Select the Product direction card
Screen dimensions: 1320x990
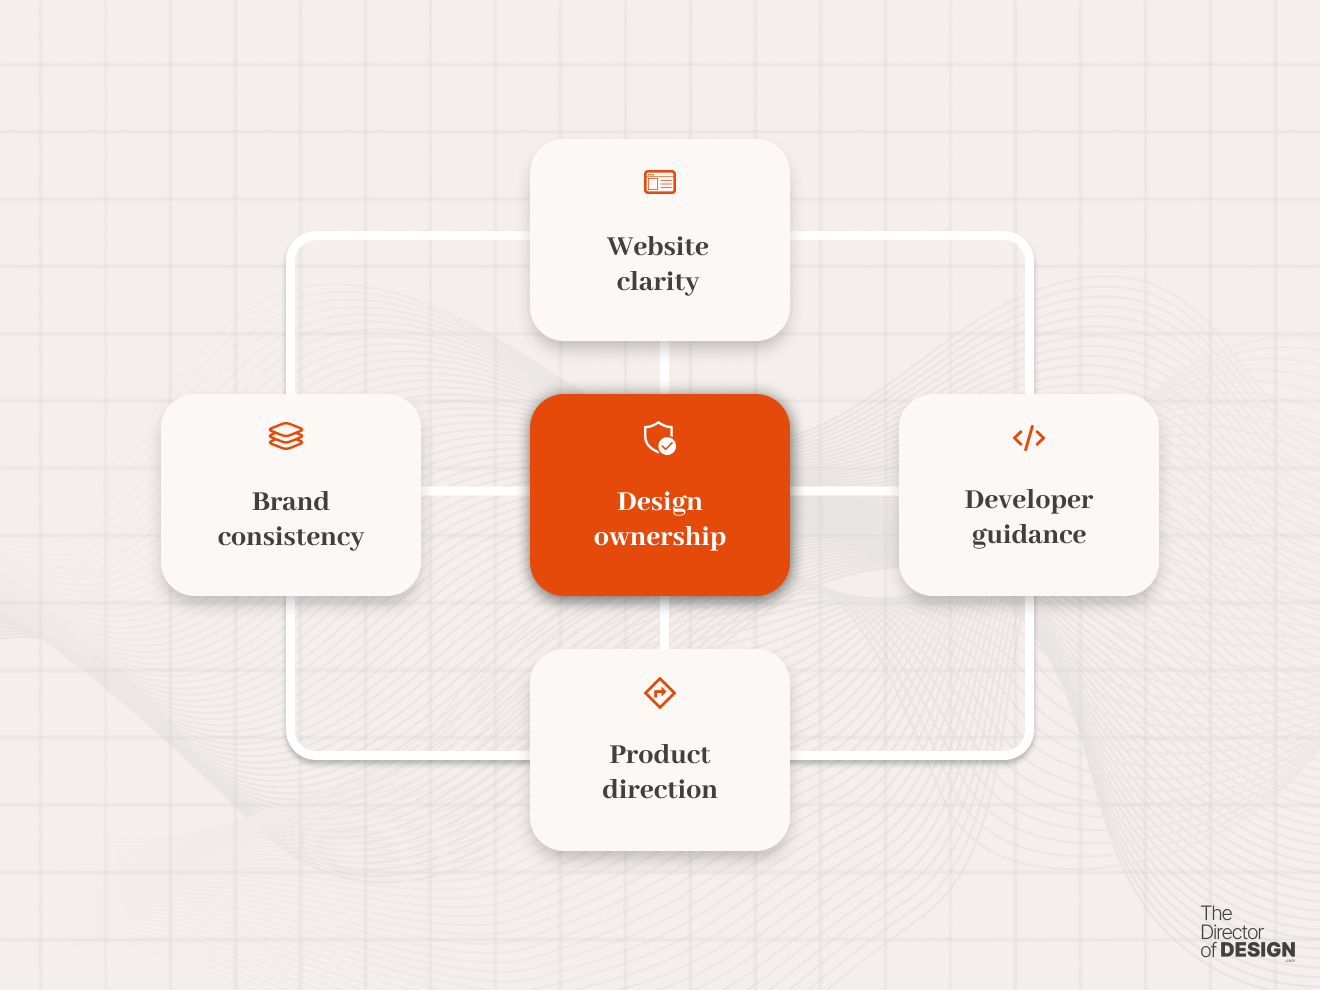[660, 750]
